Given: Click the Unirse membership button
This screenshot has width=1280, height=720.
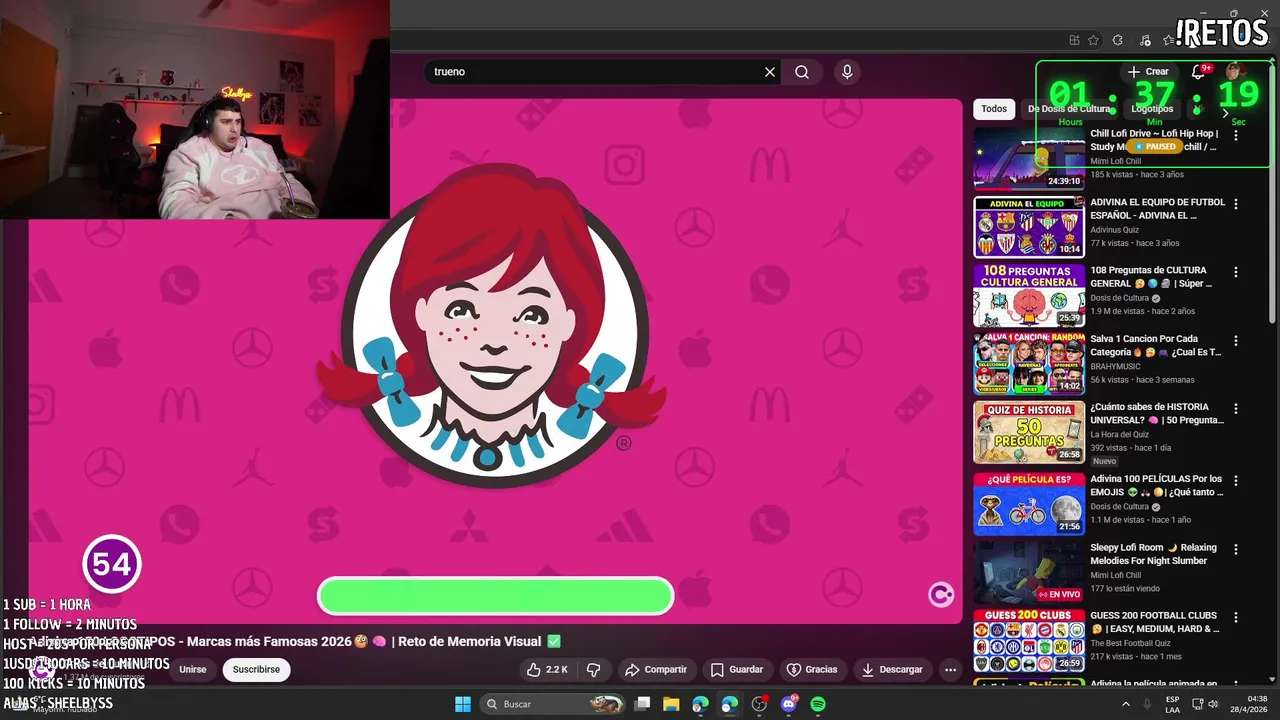Looking at the screenshot, I should click(193, 669).
